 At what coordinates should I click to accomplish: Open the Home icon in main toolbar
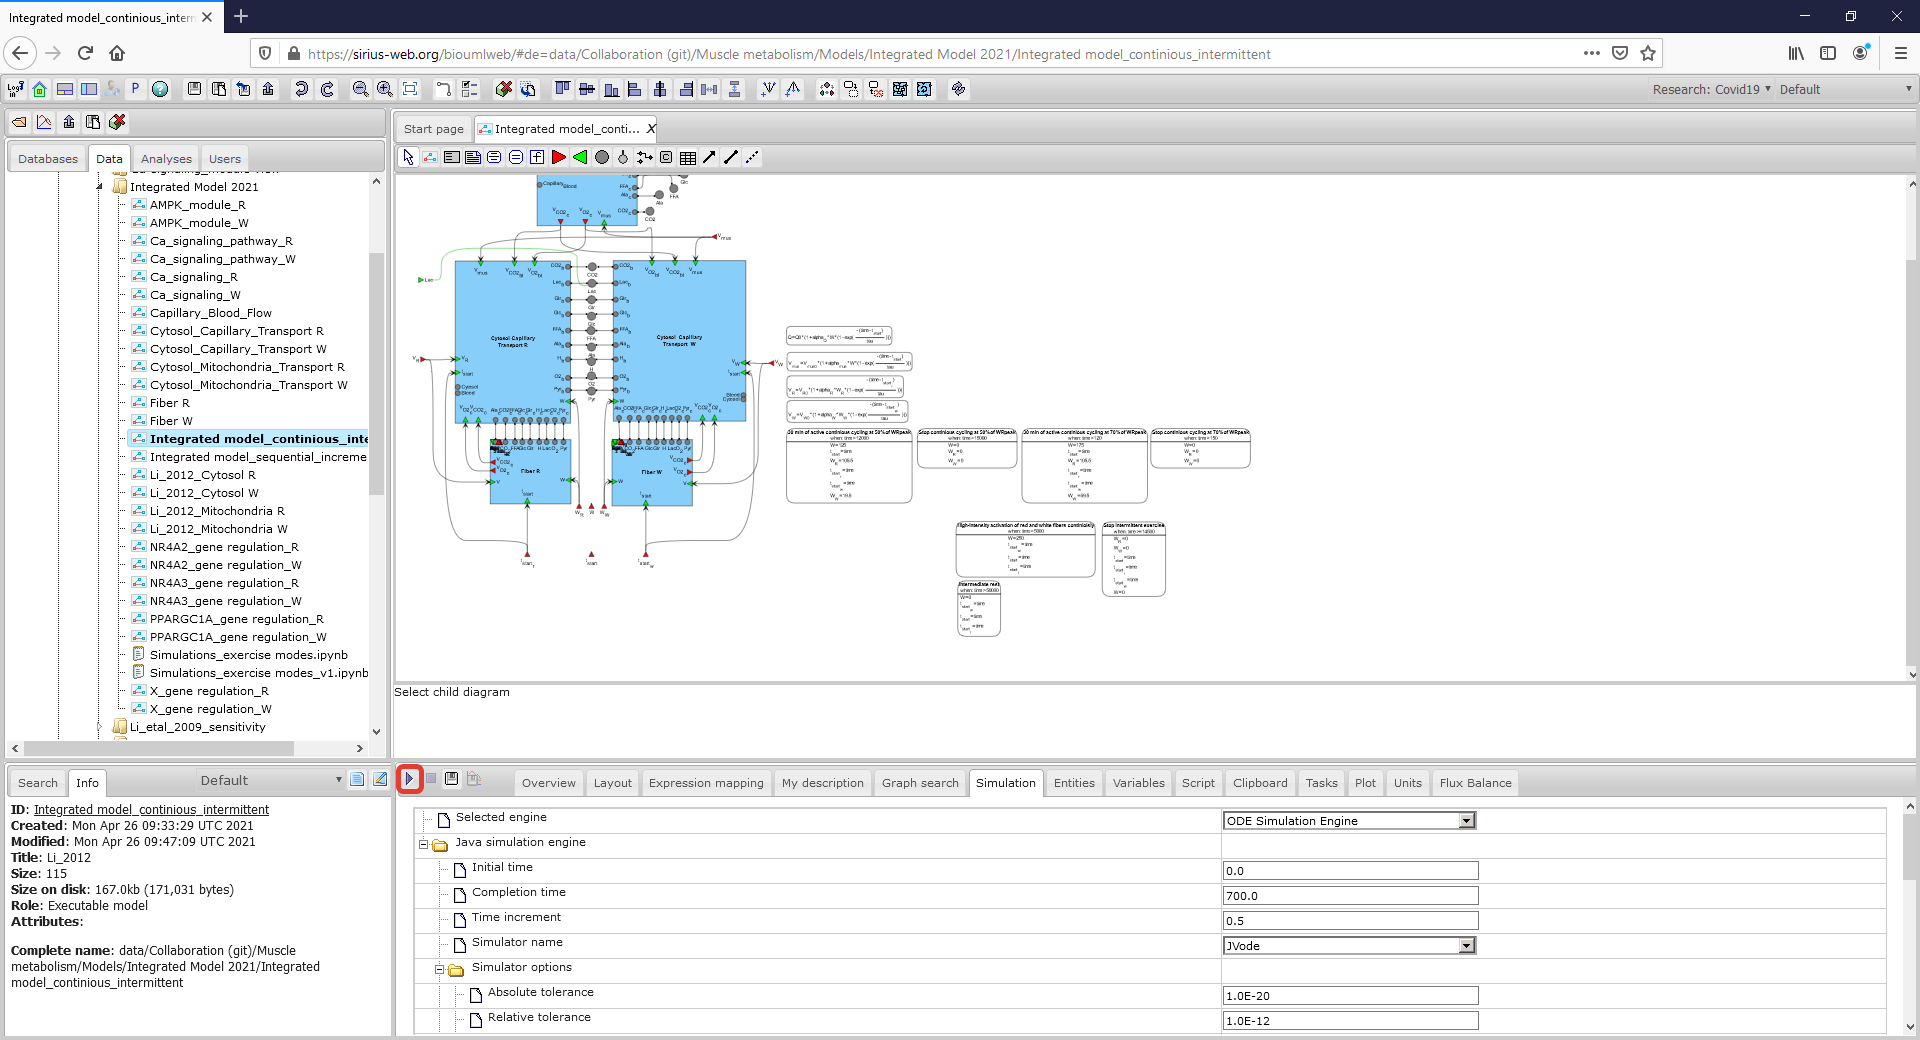tap(40, 89)
